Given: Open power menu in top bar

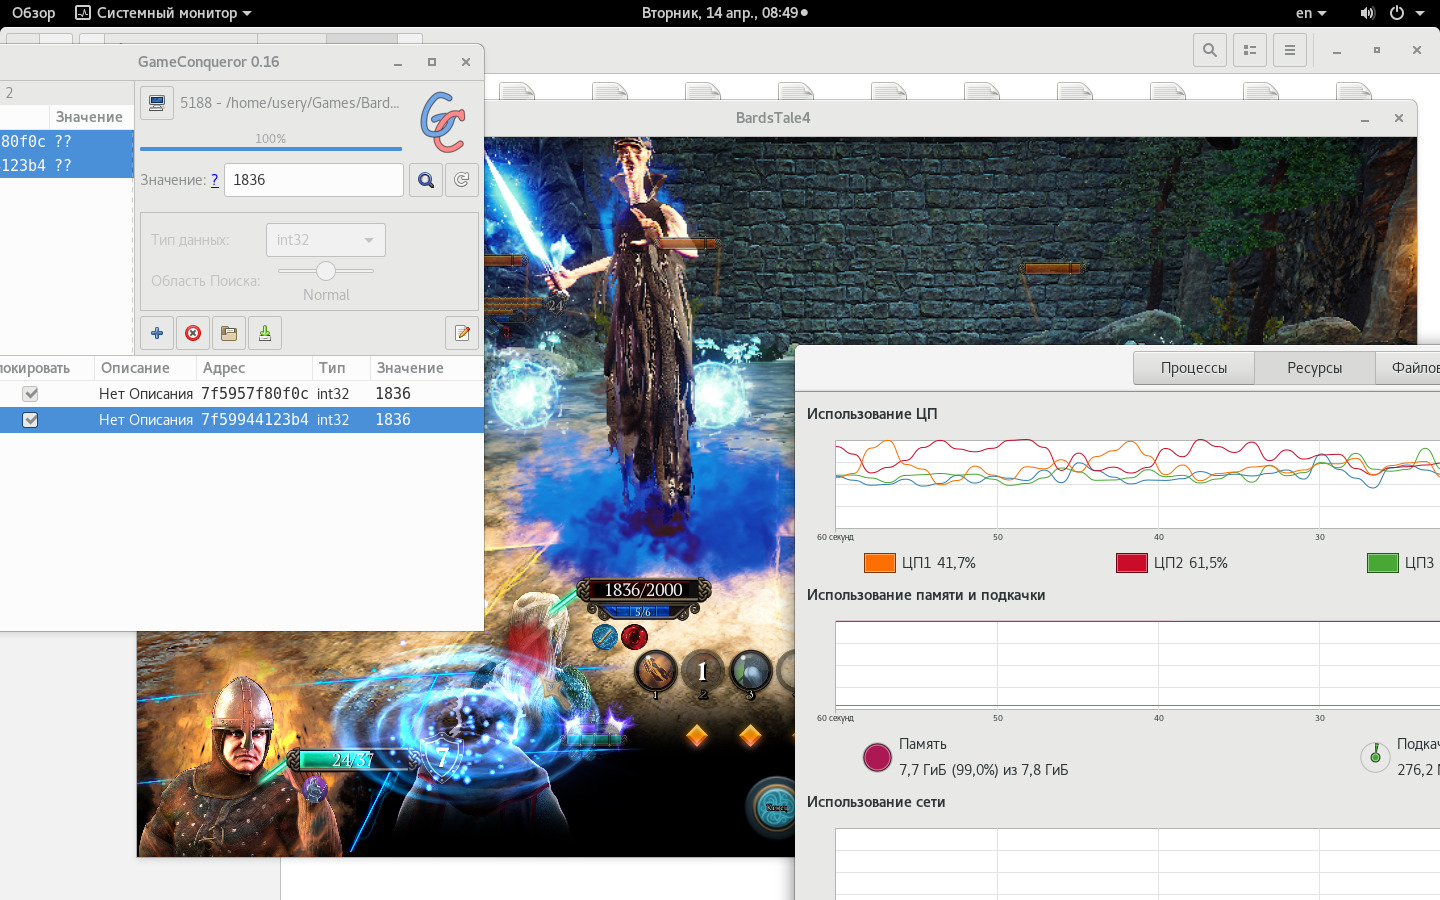Looking at the screenshot, I should (1397, 13).
